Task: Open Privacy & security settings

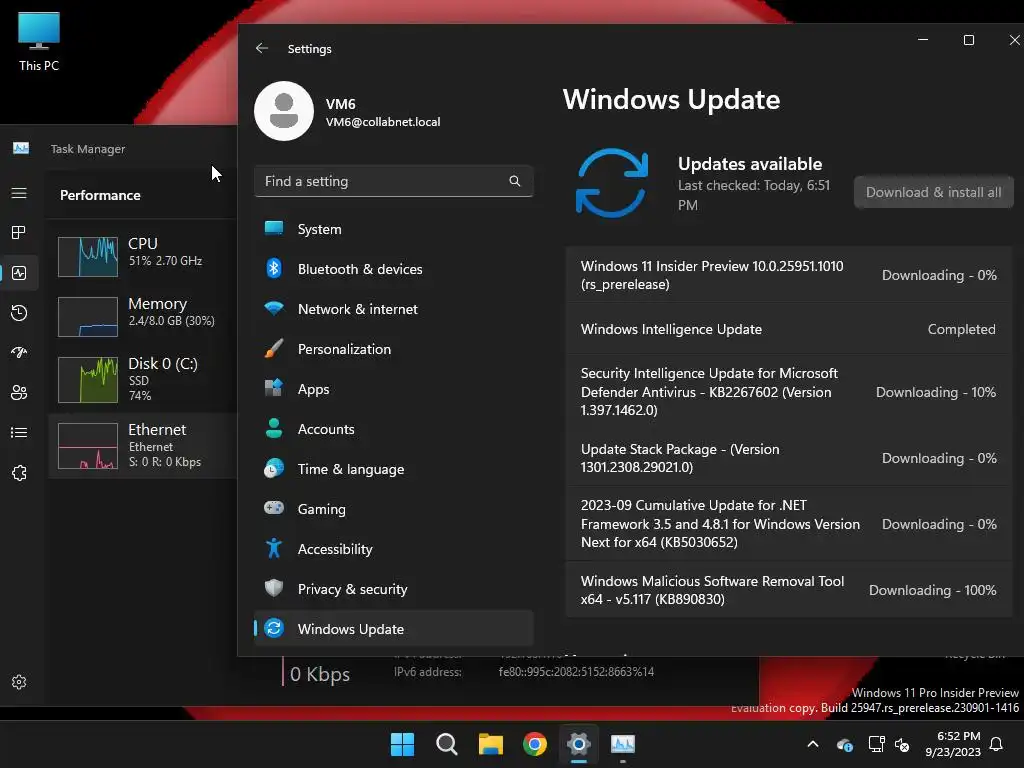Action: point(394,589)
